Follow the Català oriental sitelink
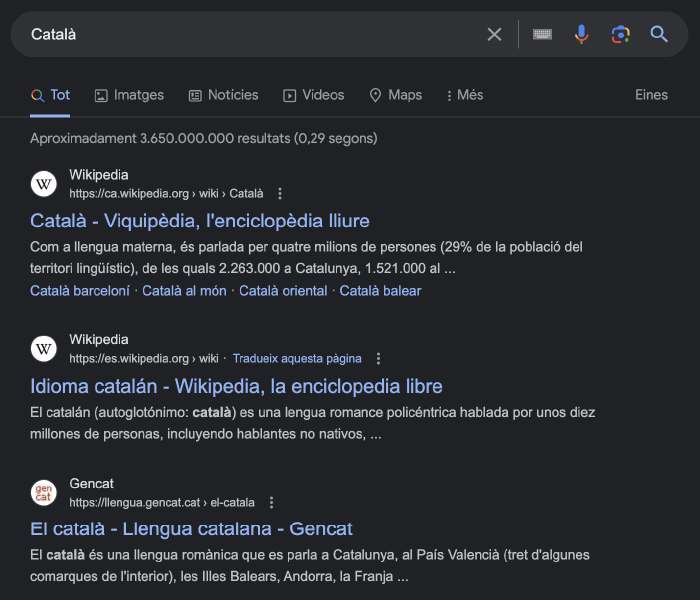700x600 pixels. (283, 291)
